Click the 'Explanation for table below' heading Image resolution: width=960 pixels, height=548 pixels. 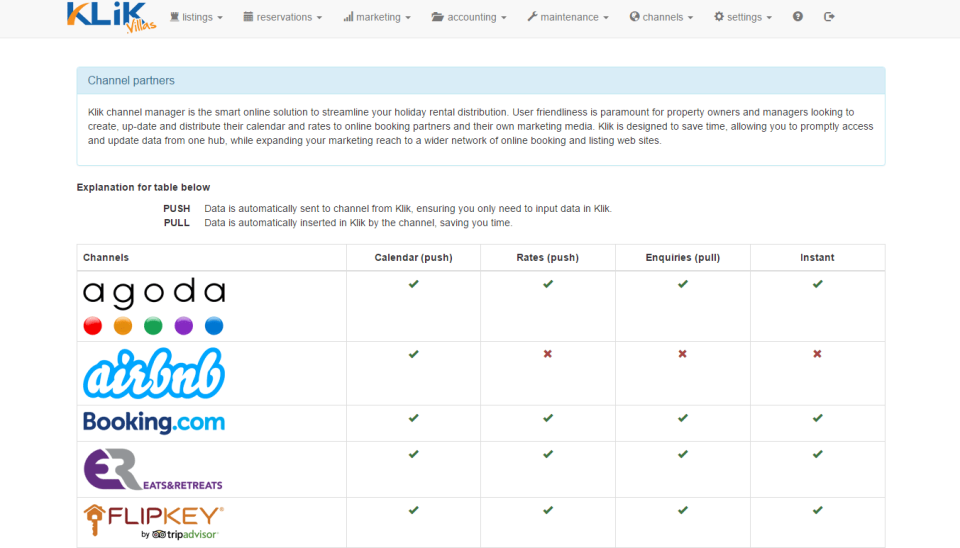pos(143,187)
